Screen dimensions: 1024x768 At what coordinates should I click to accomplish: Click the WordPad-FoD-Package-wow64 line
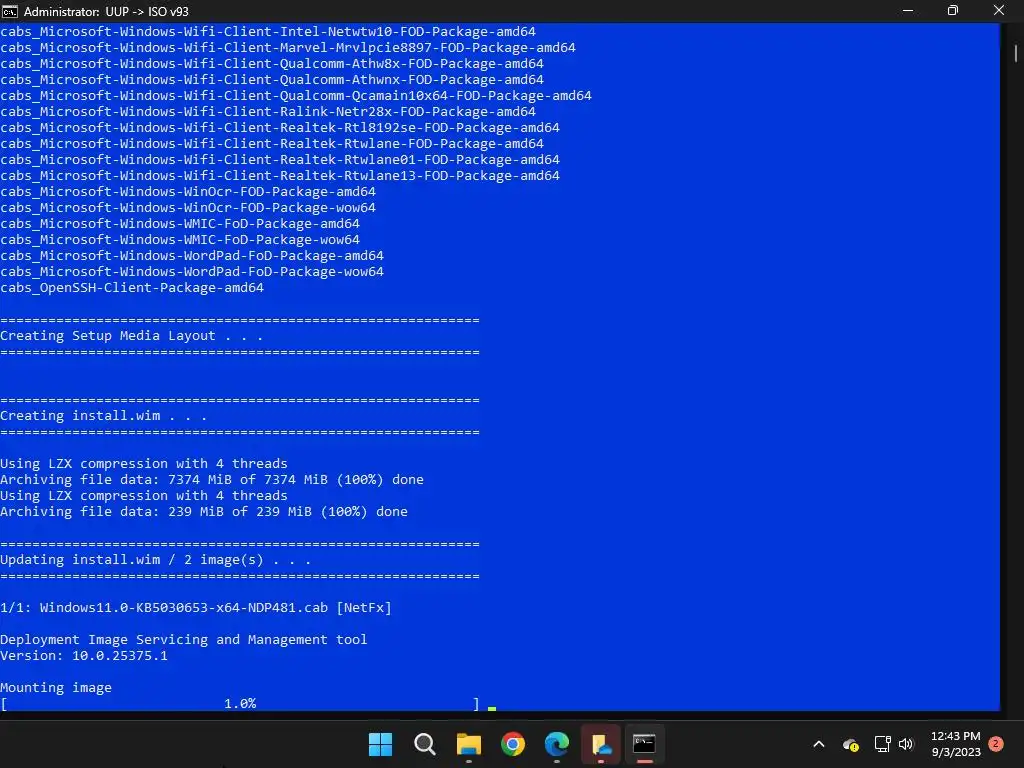pyautogui.click(x=192, y=272)
